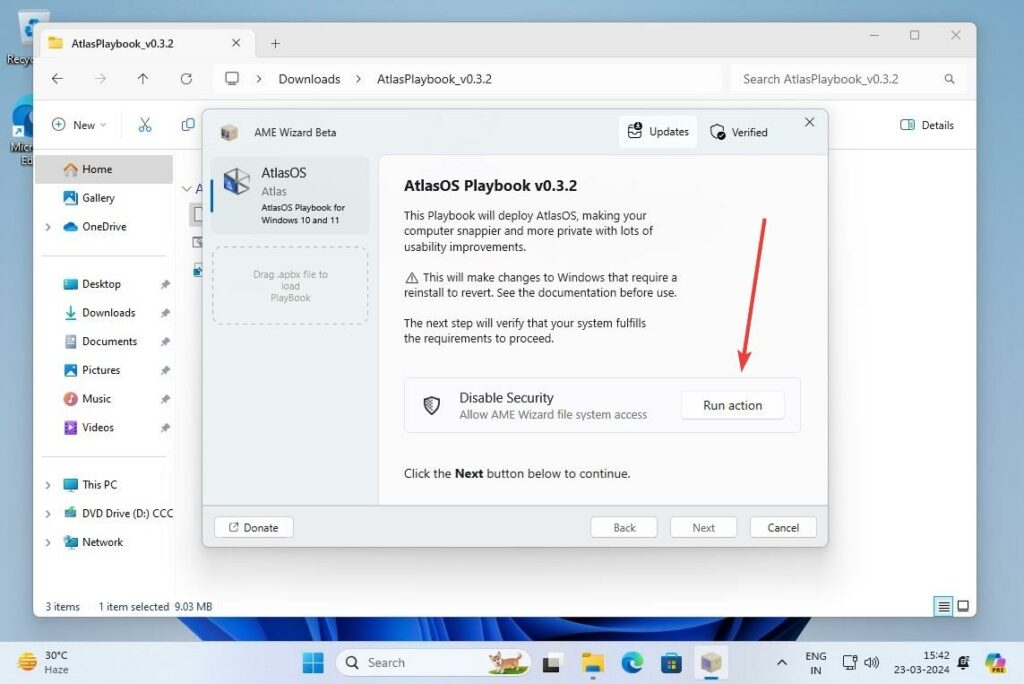Refresh the current folder view

click(186, 79)
